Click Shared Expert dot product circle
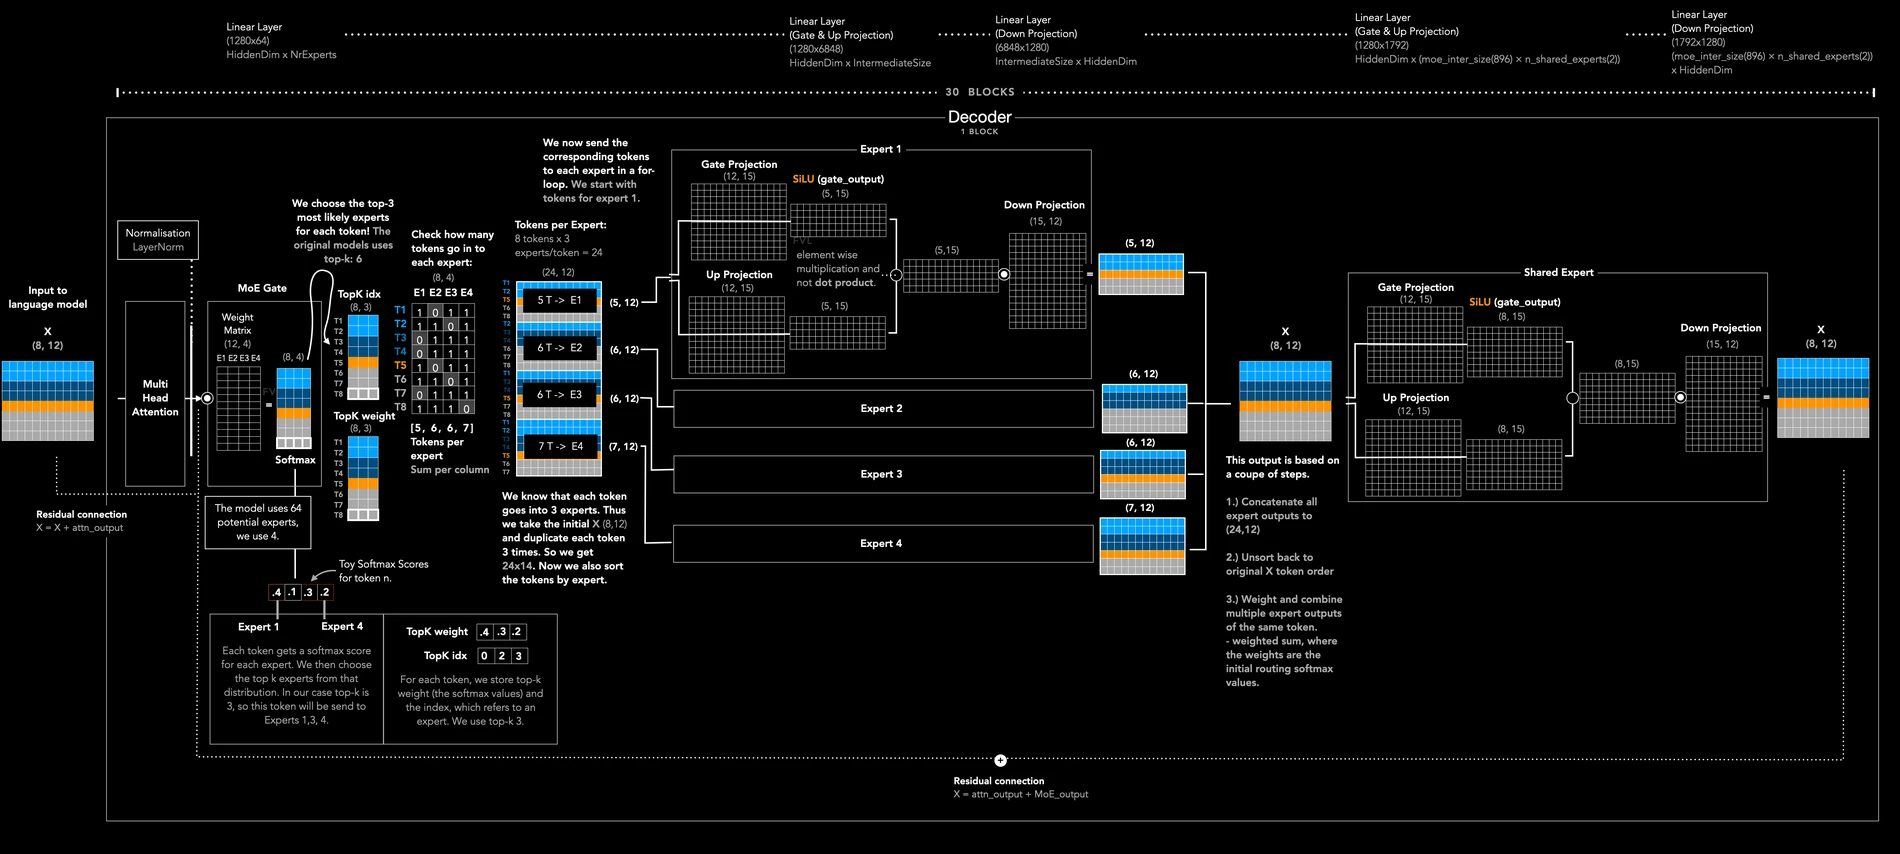The width and height of the screenshot is (1900, 854). click(x=1680, y=397)
